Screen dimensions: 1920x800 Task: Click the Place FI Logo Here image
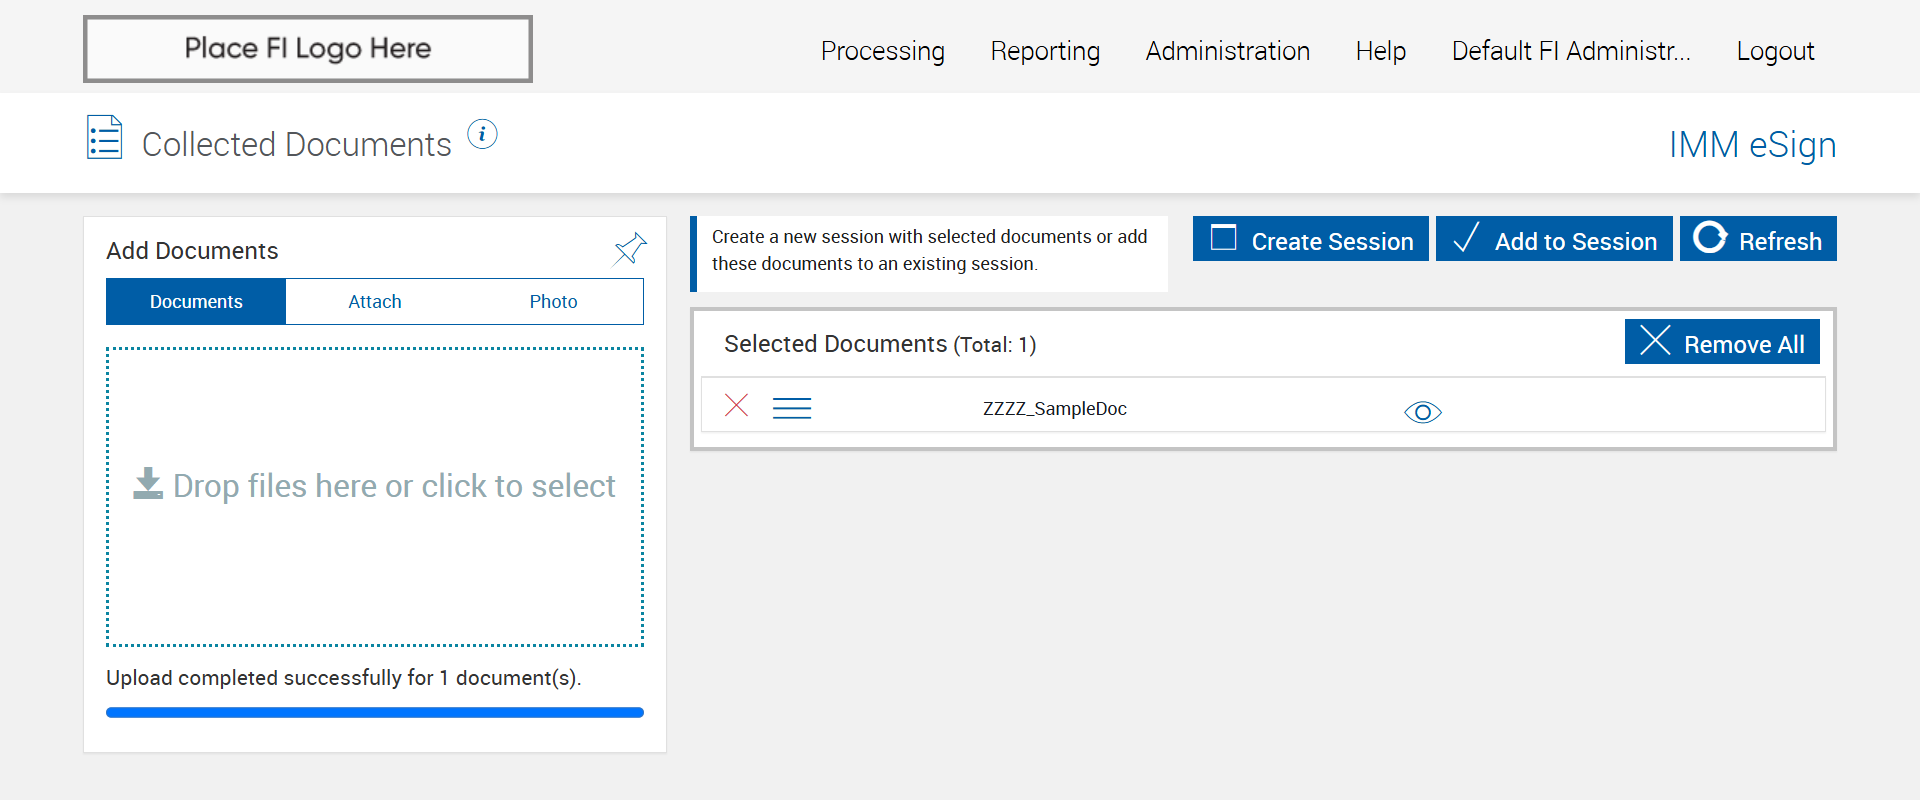coord(308,49)
